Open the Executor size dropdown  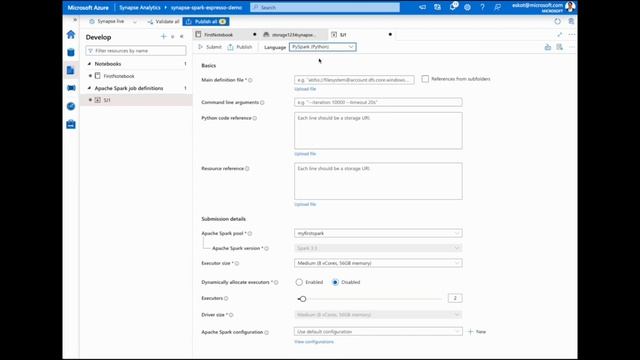pos(378,263)
